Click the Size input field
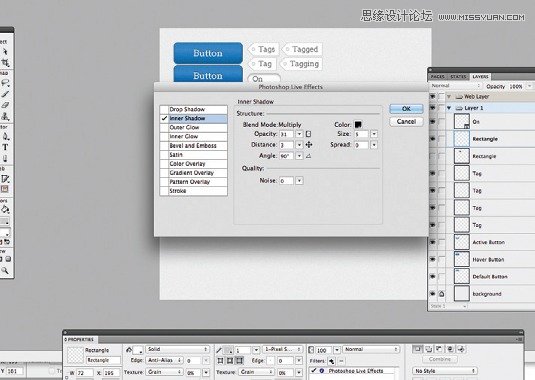Viewport: 535px width, 380px height. [361, 134]
